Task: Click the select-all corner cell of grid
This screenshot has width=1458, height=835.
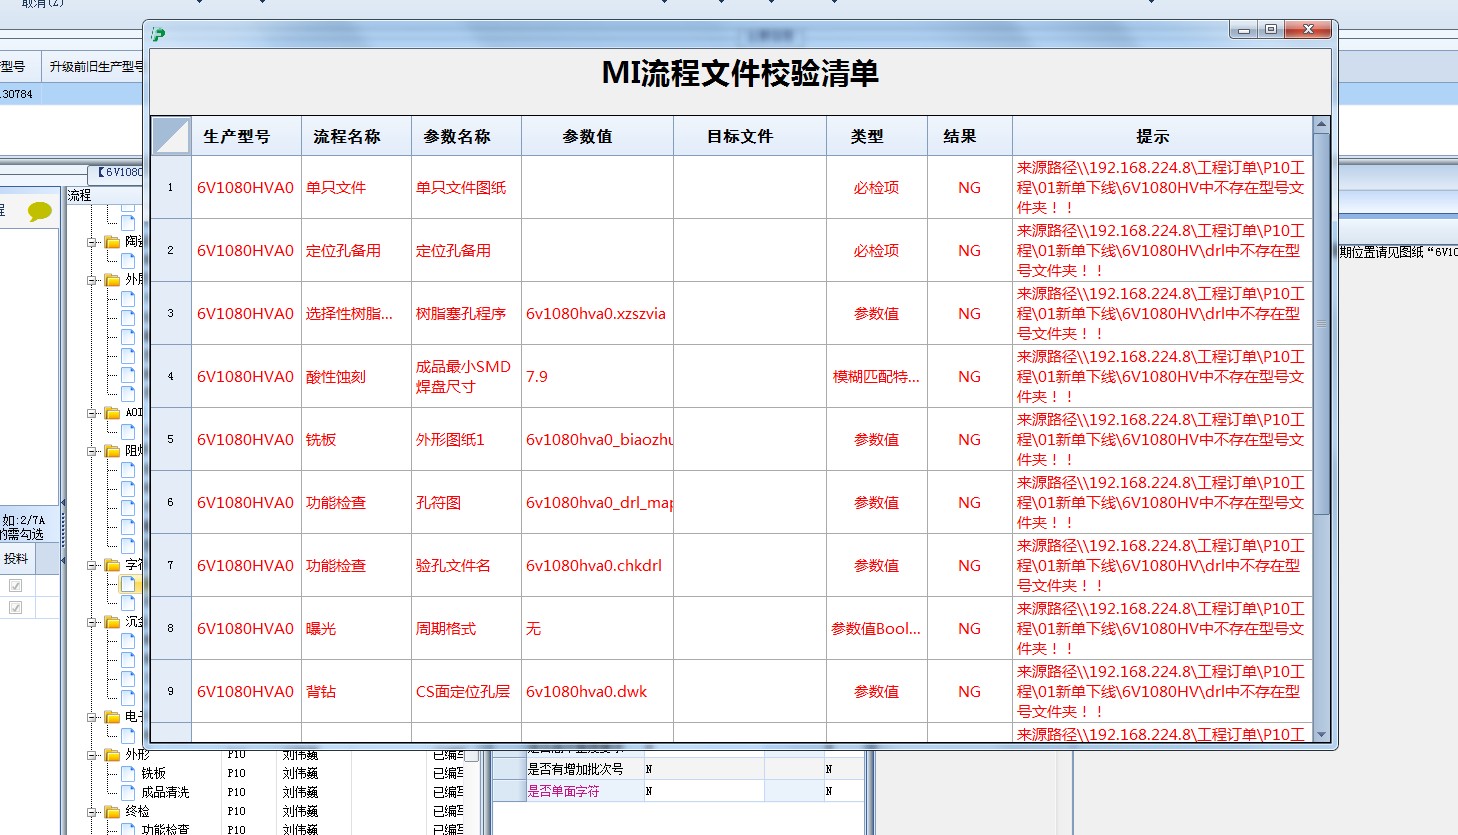Action: pos(171,136)
